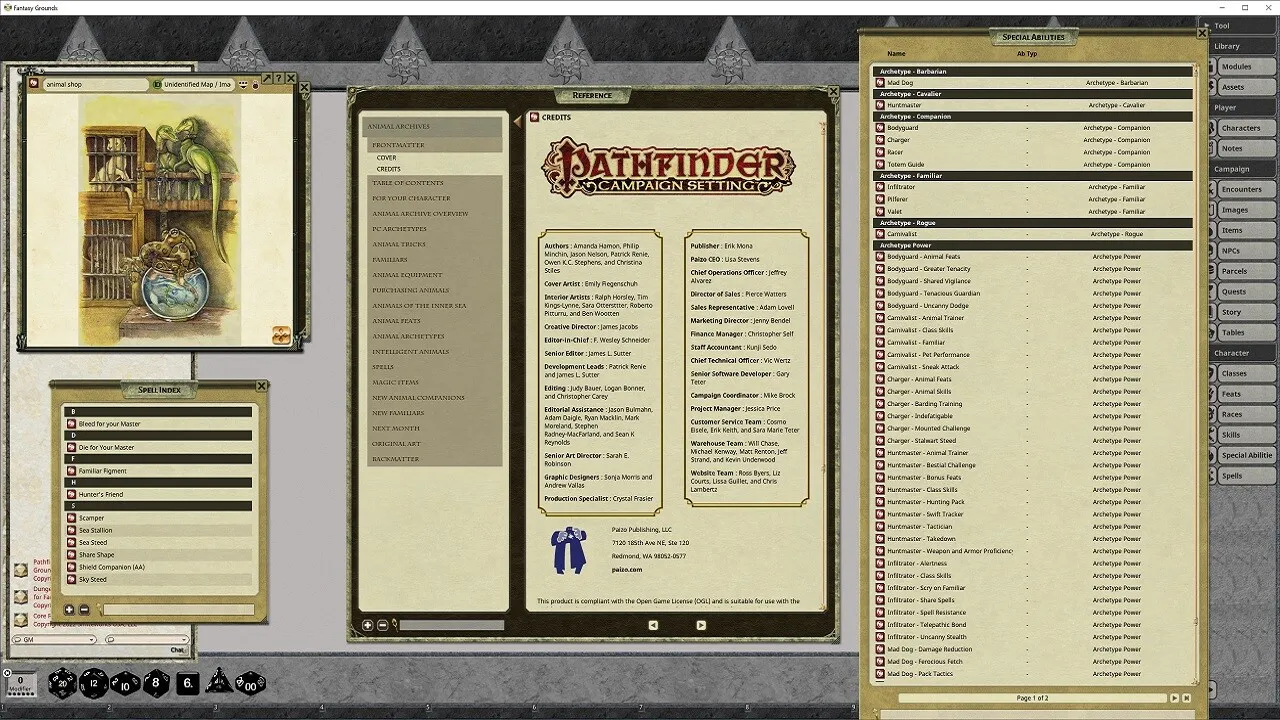Open help for the animal shop window
1280x720 pixels.
[x=278, y=78]
